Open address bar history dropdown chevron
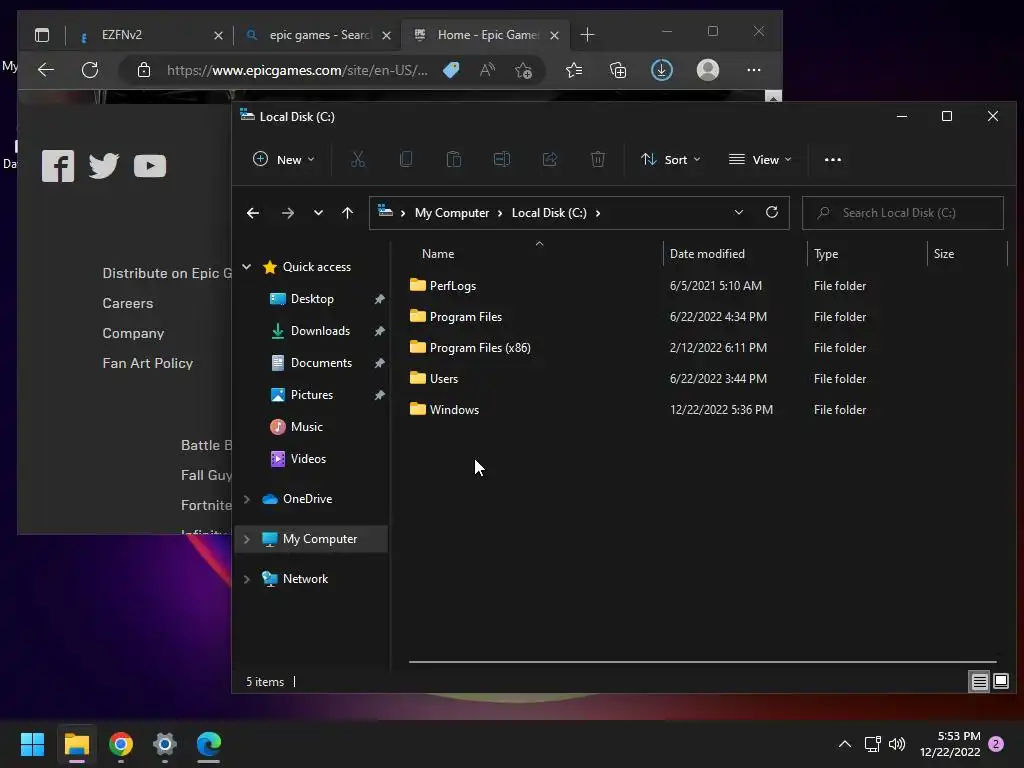Viewport: 1024px width, 768px height. (x=739, y=212)
